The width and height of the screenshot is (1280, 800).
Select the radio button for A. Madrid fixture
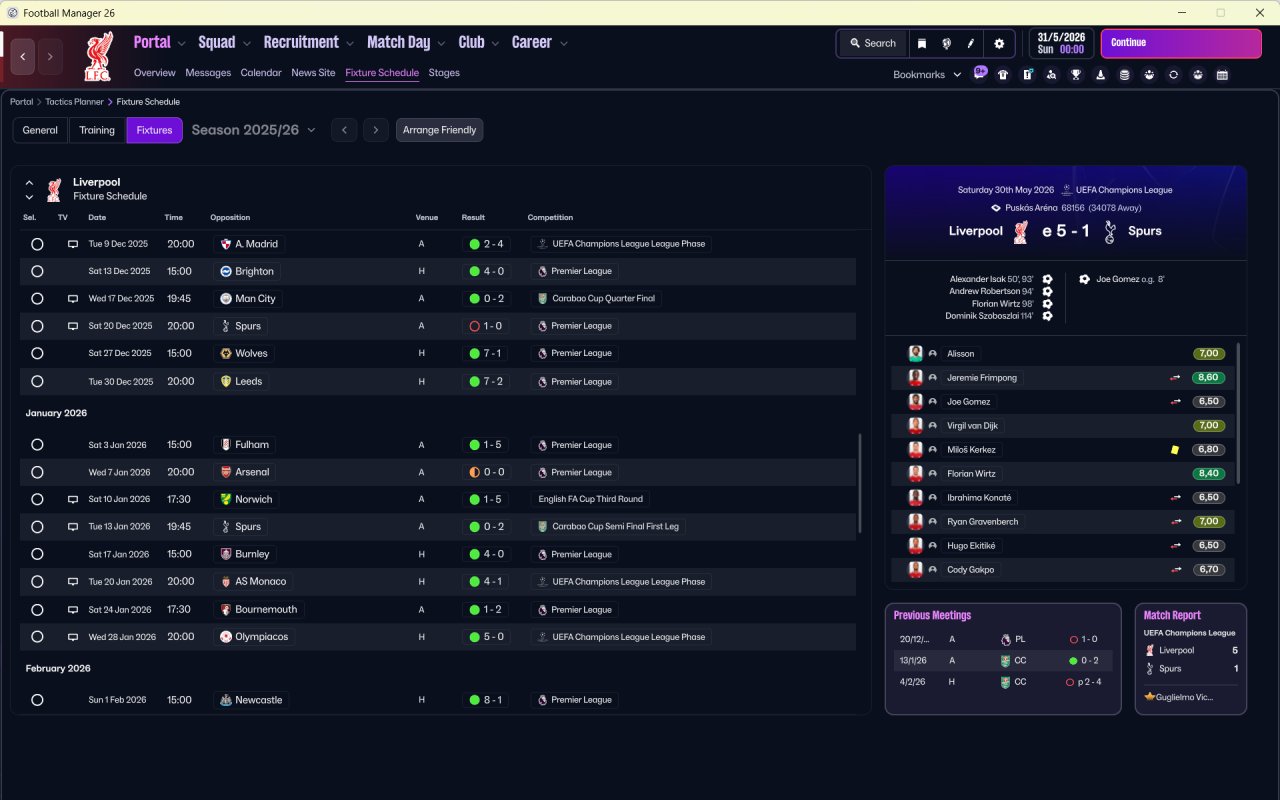point(37,244)
